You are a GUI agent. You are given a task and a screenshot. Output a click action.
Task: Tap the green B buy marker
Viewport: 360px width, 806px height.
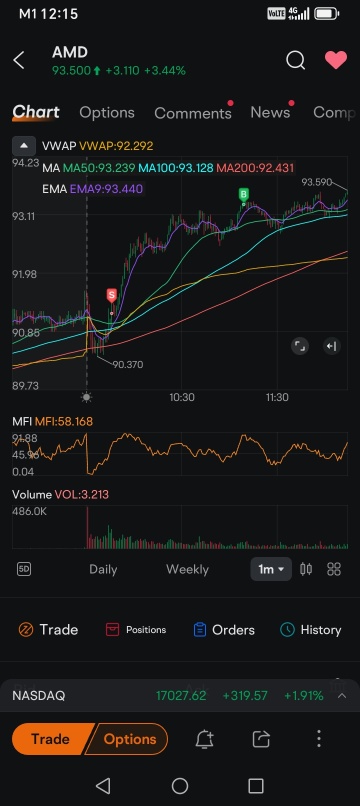pyautogui.click(x=244, y=195)
